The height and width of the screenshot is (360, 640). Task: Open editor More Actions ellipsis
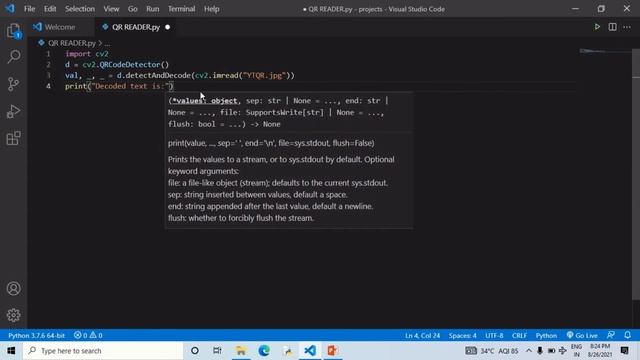point(627,27)
